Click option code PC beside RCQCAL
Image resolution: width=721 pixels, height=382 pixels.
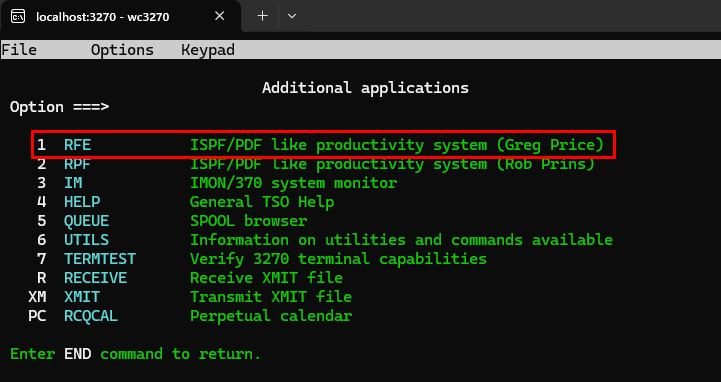(37, 316)
